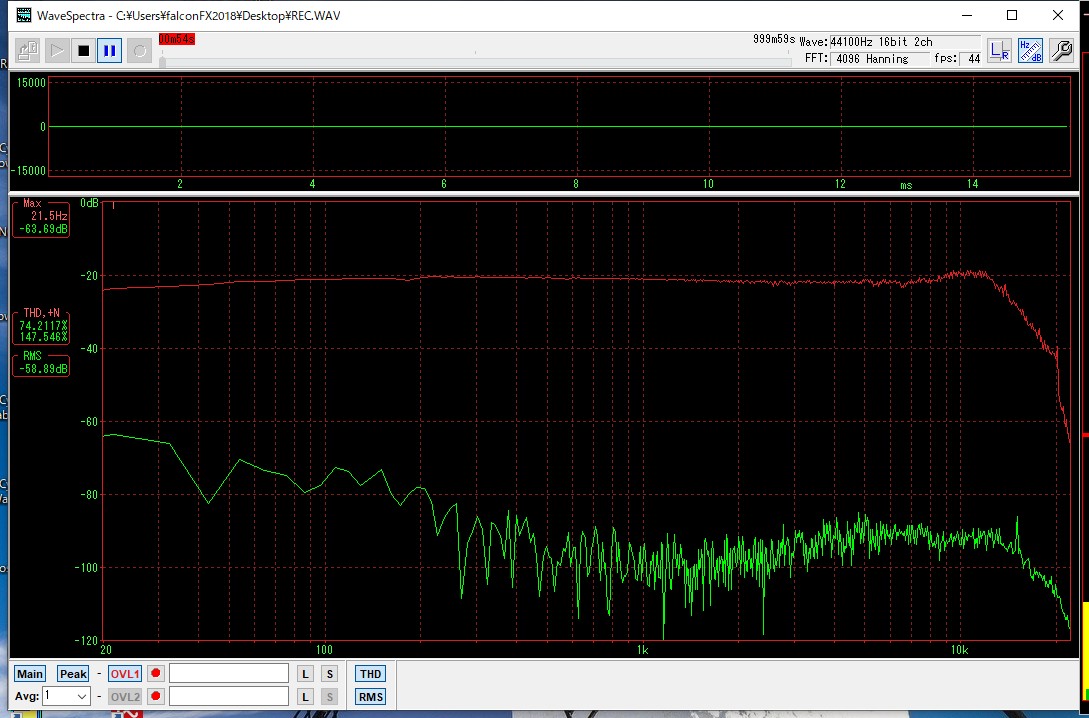Click the red record dot beside OVL2
The width and height of the screenshot is (1089, 718).
coord(156,697)
